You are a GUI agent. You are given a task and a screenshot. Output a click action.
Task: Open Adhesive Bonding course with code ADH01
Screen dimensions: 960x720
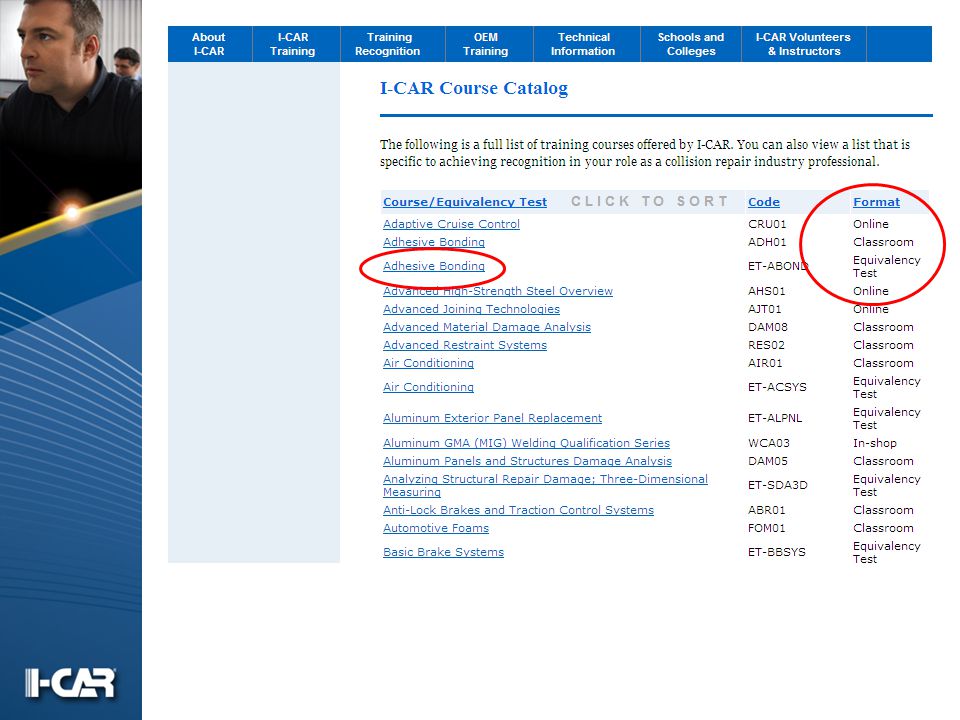(433, 242)
